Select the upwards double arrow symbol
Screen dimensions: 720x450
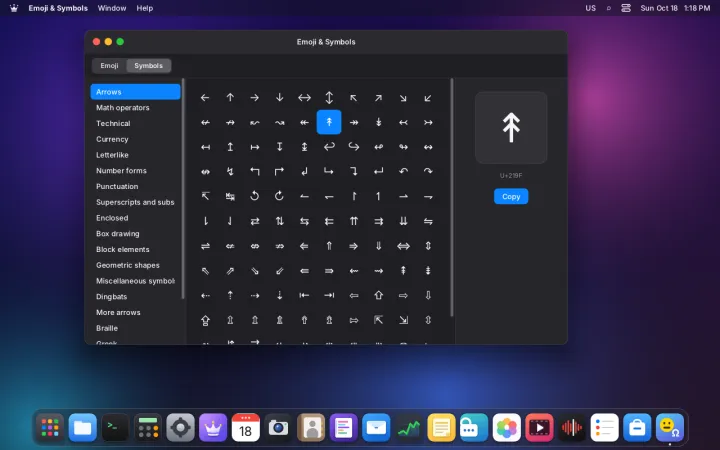pos(329,246)
